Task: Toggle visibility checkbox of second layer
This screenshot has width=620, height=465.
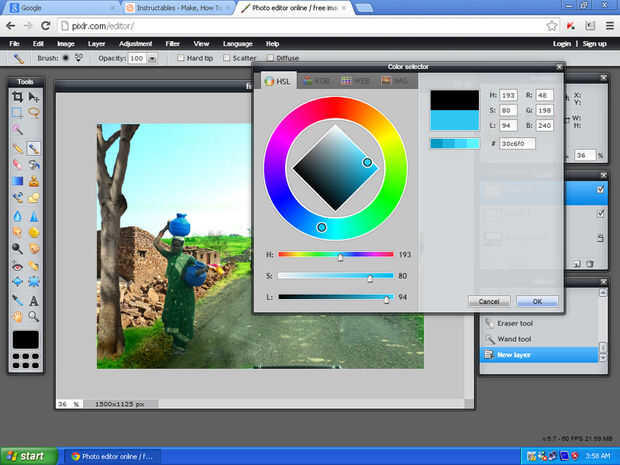Action: [x=600, y=214]
